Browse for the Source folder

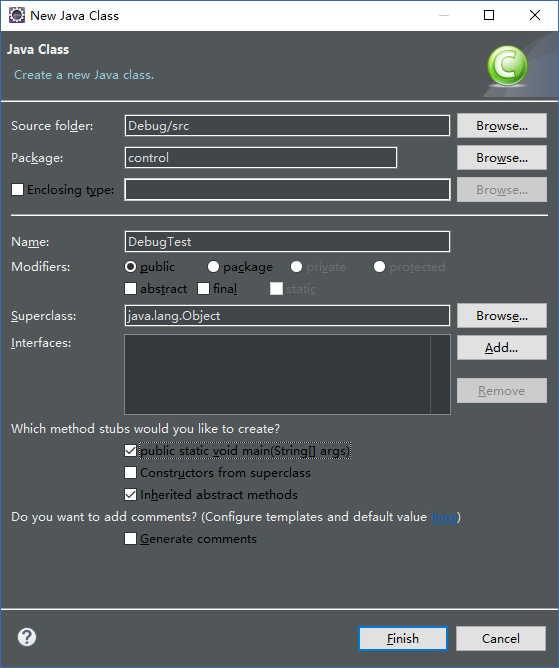(x=501, y=126)
